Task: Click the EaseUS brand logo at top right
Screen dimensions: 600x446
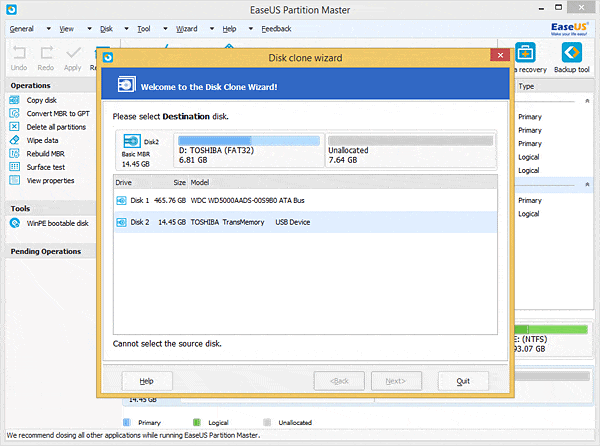Action: point(569,29)
